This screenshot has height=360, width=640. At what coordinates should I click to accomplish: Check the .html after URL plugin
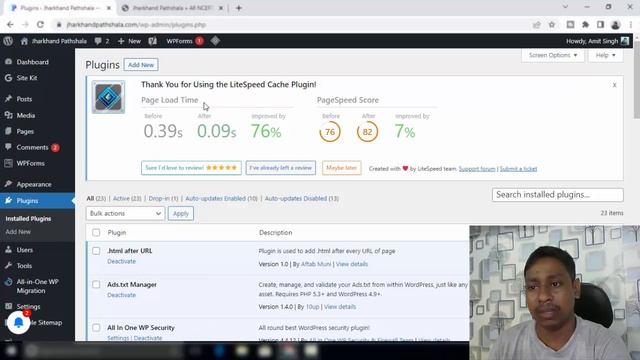click(x=96, y=251)
